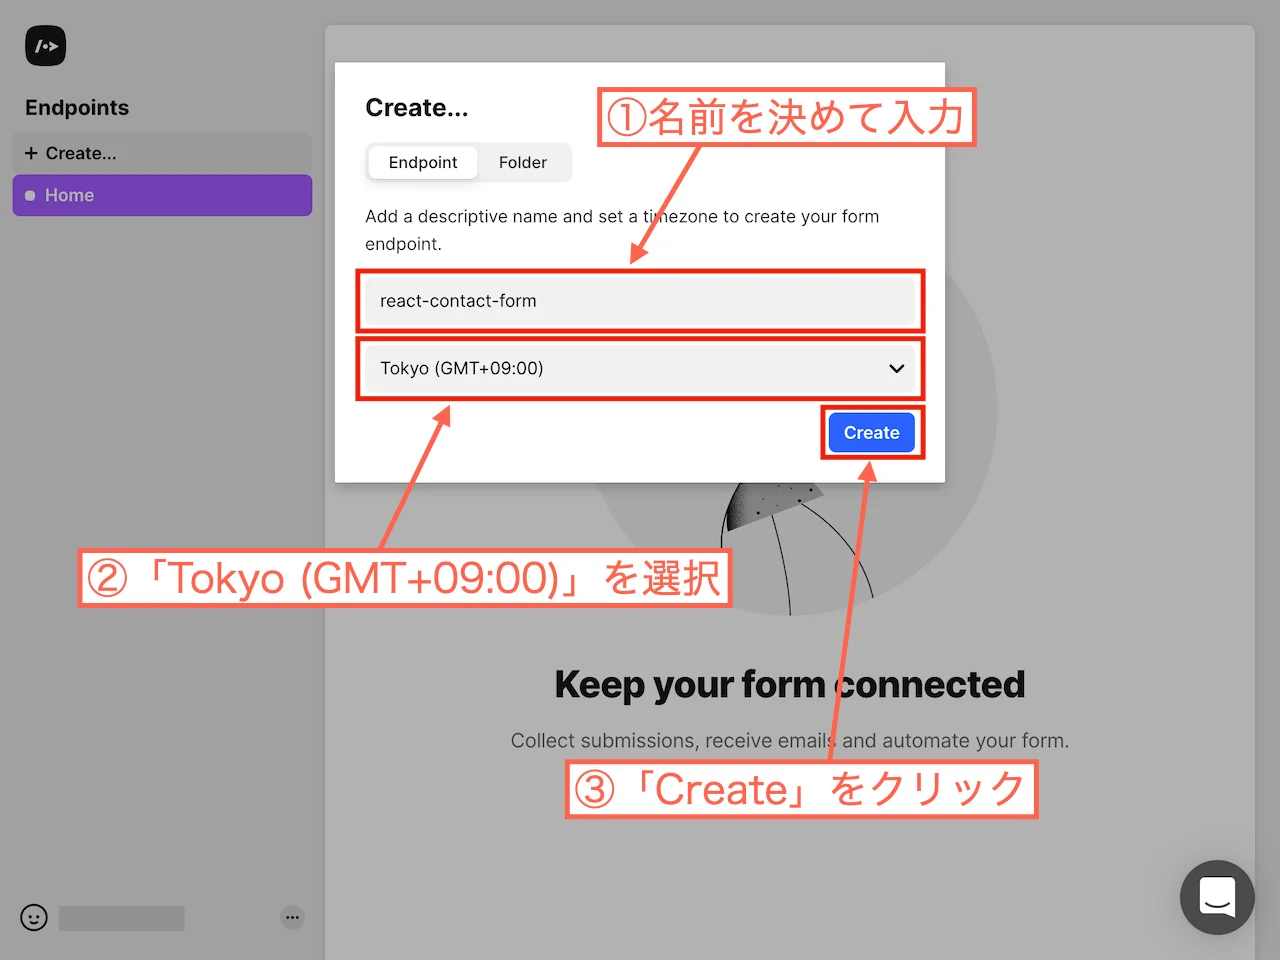The width and height of the screenshot is (1280, 960).
Task: Select the Endpoint tab in the dialog
Action: coord(422,162)
